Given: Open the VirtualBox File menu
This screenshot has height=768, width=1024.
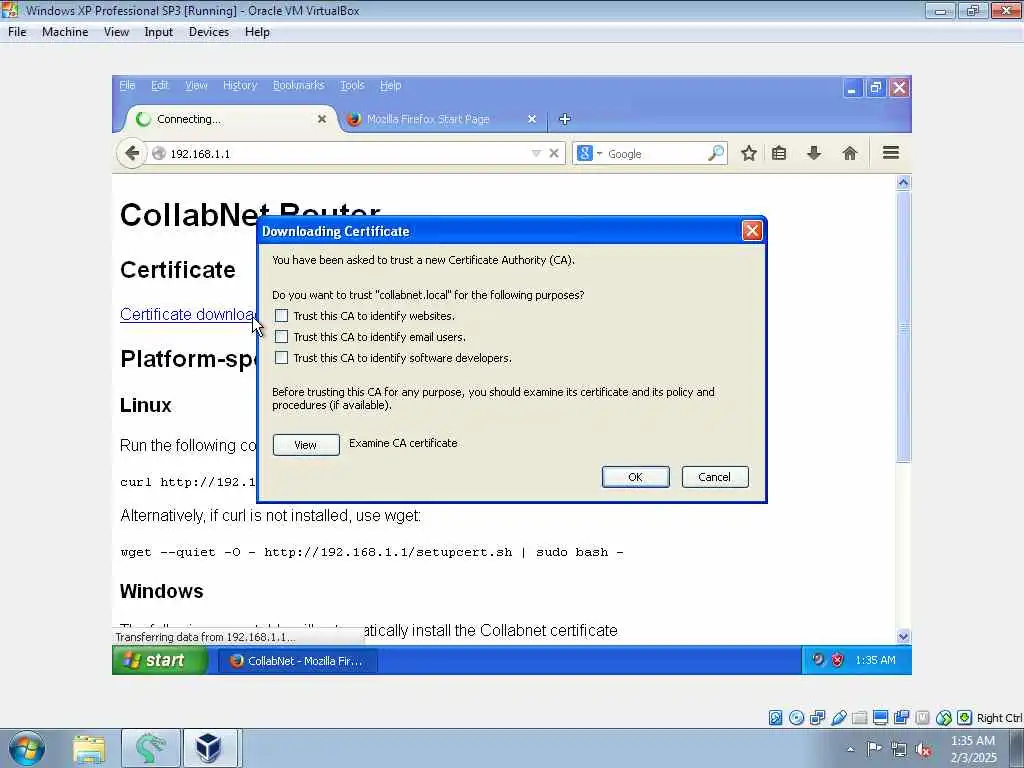Looking at the screenshot, I should pos(18,32).
